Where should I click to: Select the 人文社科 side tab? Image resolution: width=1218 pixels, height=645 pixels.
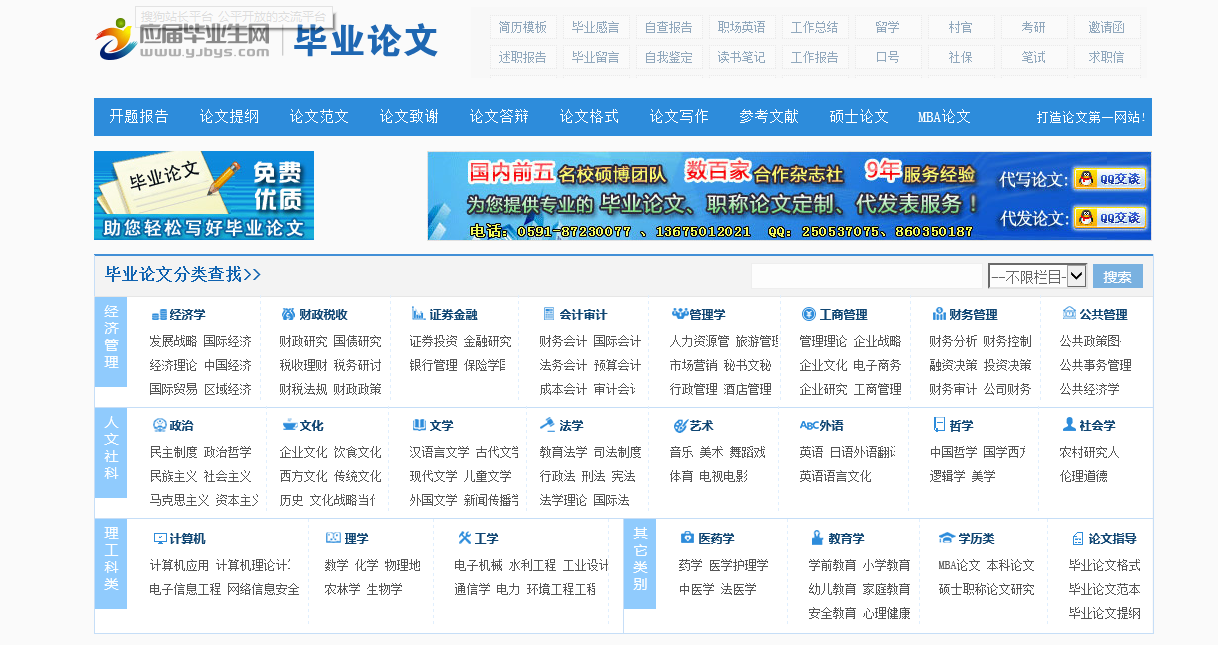point(111,452)
